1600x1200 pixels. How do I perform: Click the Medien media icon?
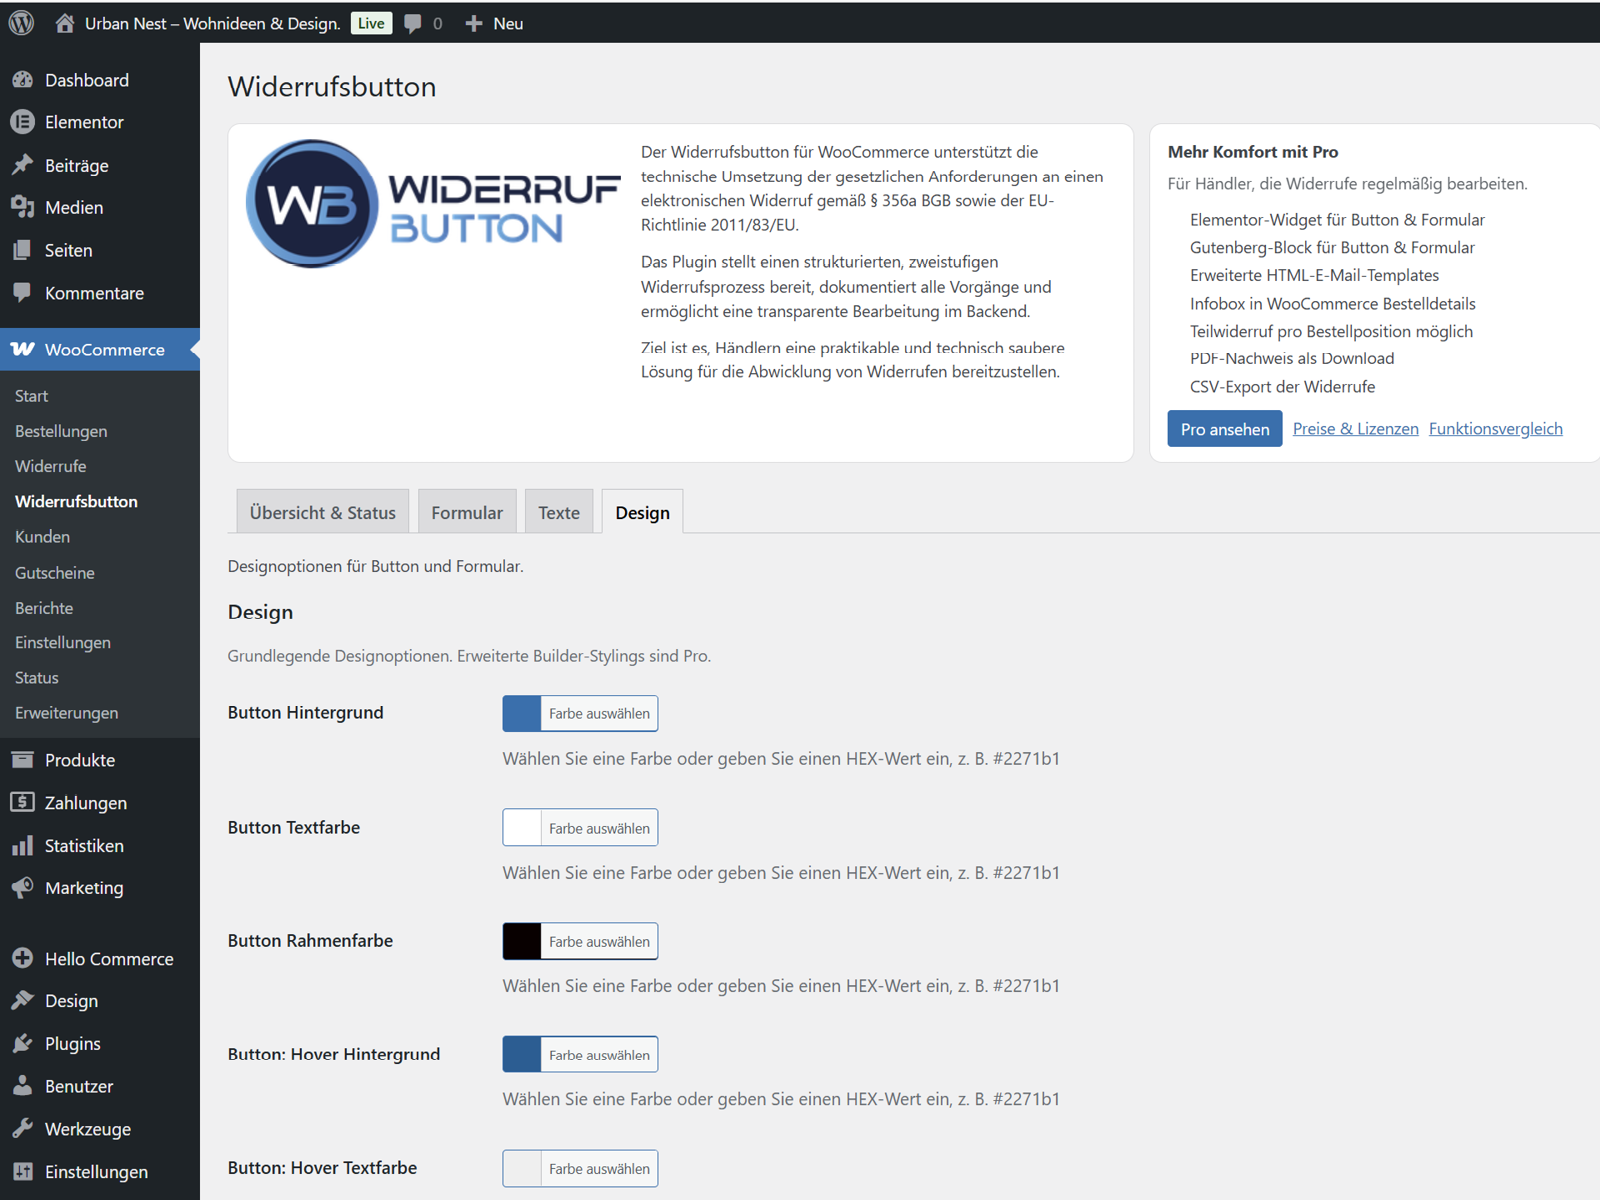pyautogui.click(x=22, y=207)
